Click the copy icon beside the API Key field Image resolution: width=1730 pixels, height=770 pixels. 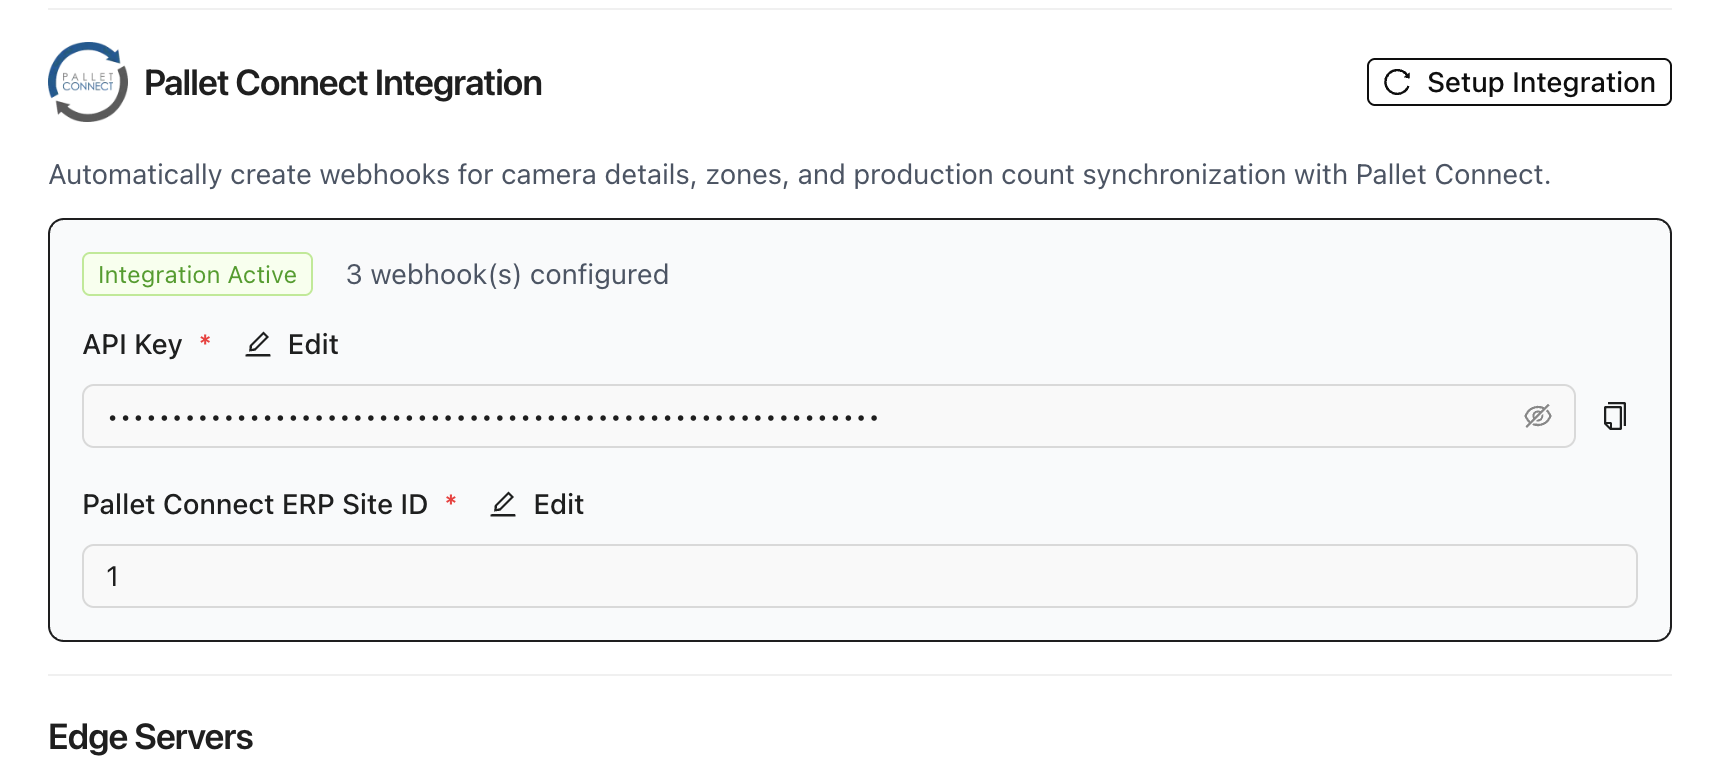1613,416
